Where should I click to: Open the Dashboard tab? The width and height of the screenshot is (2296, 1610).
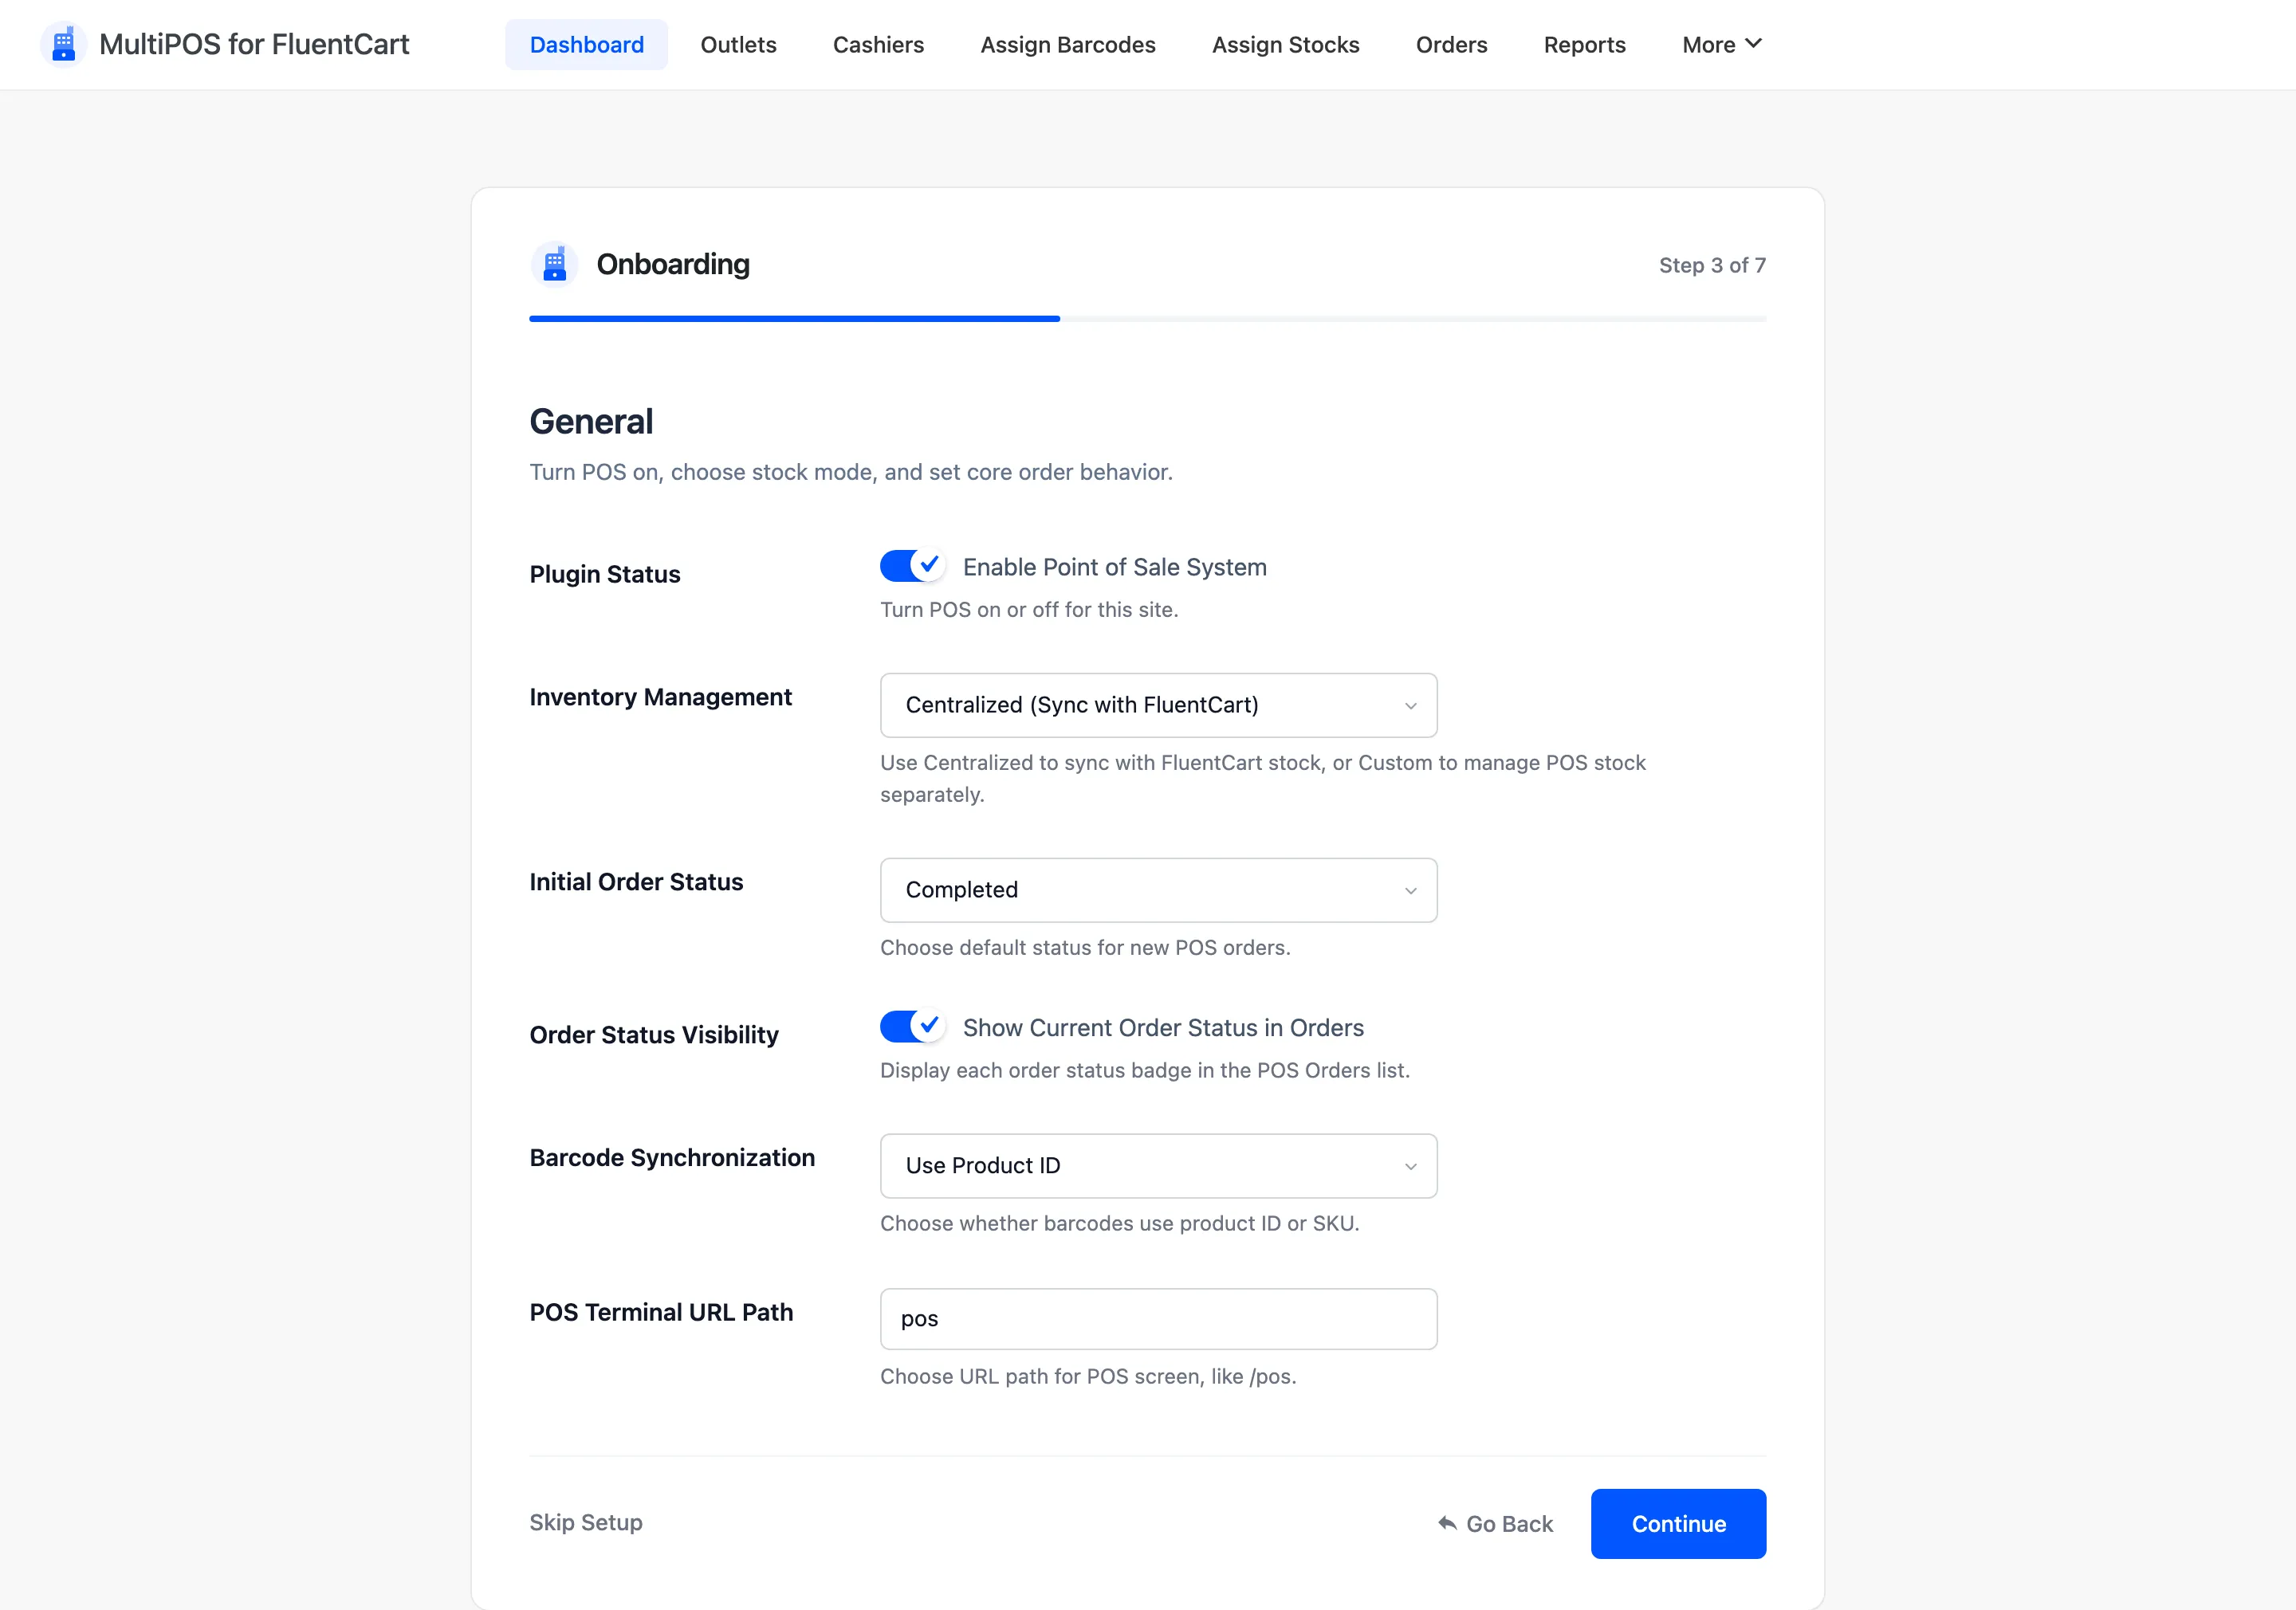click(x=586, y=44)
